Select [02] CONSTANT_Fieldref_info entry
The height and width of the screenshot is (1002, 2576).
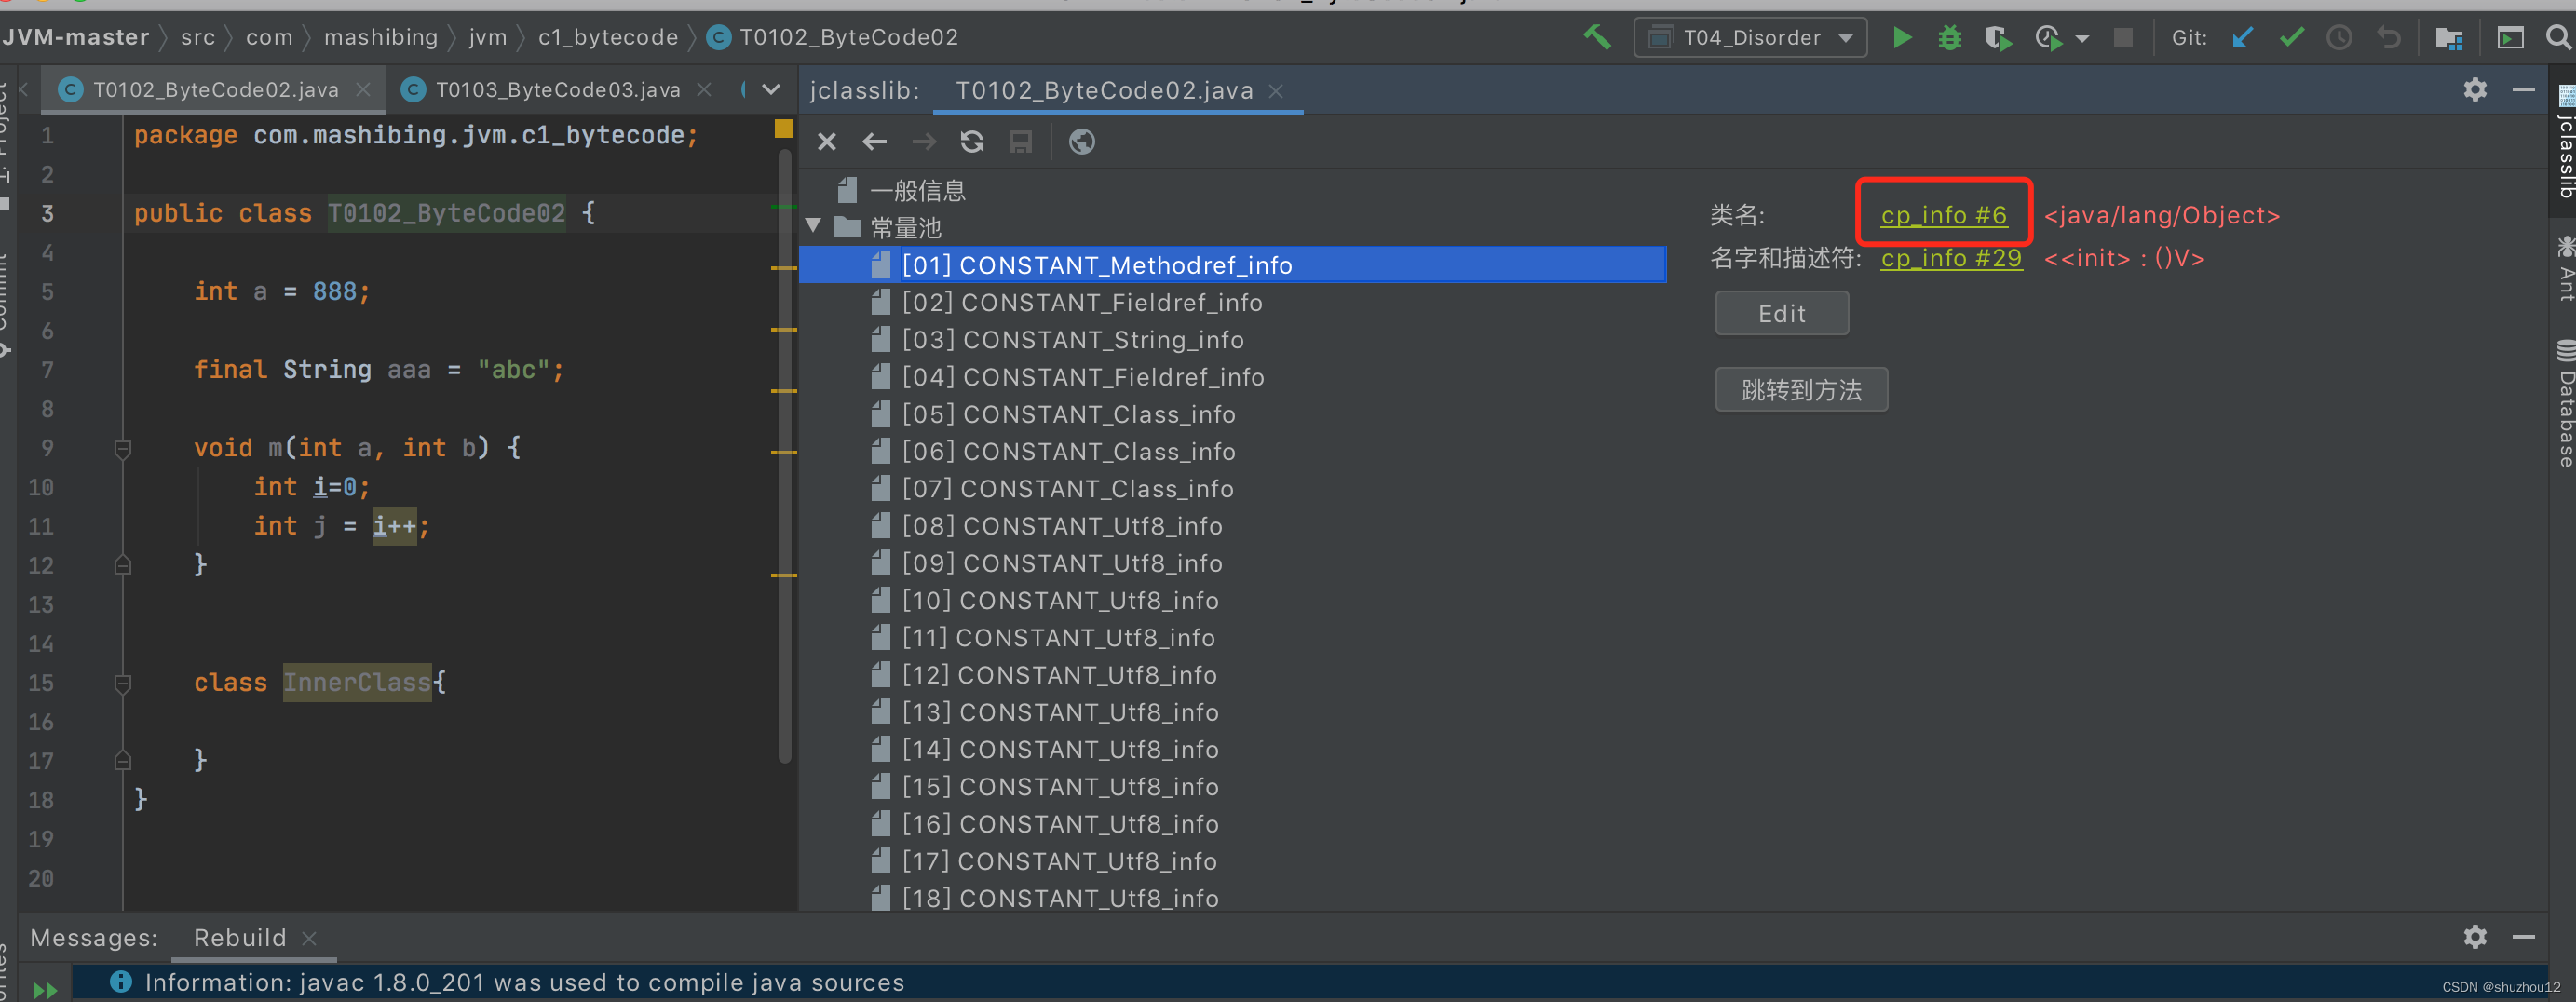(x=1081, y=302)
